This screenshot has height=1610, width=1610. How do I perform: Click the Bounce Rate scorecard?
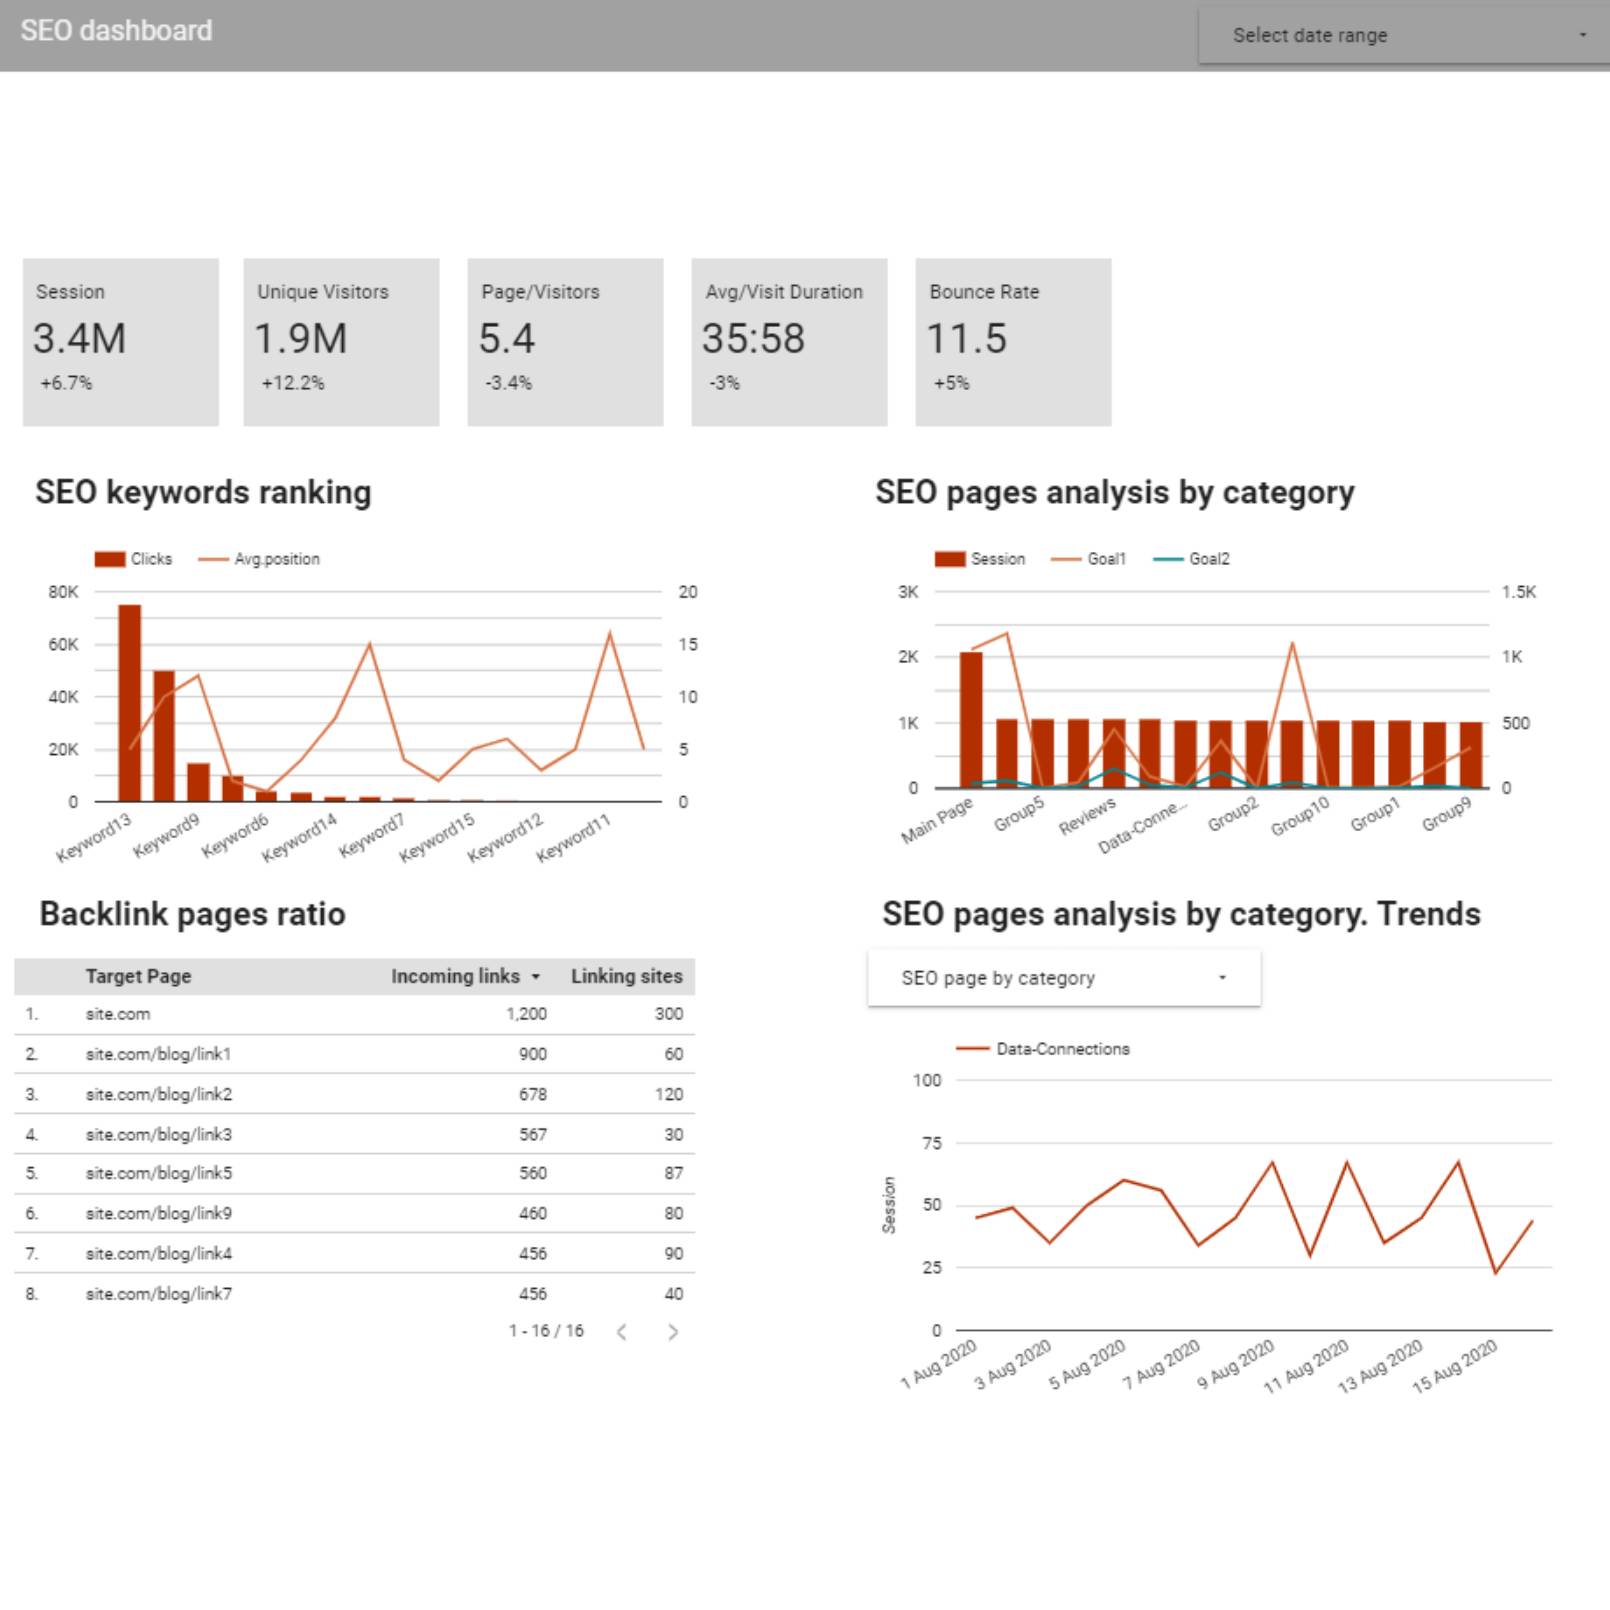1013,342
